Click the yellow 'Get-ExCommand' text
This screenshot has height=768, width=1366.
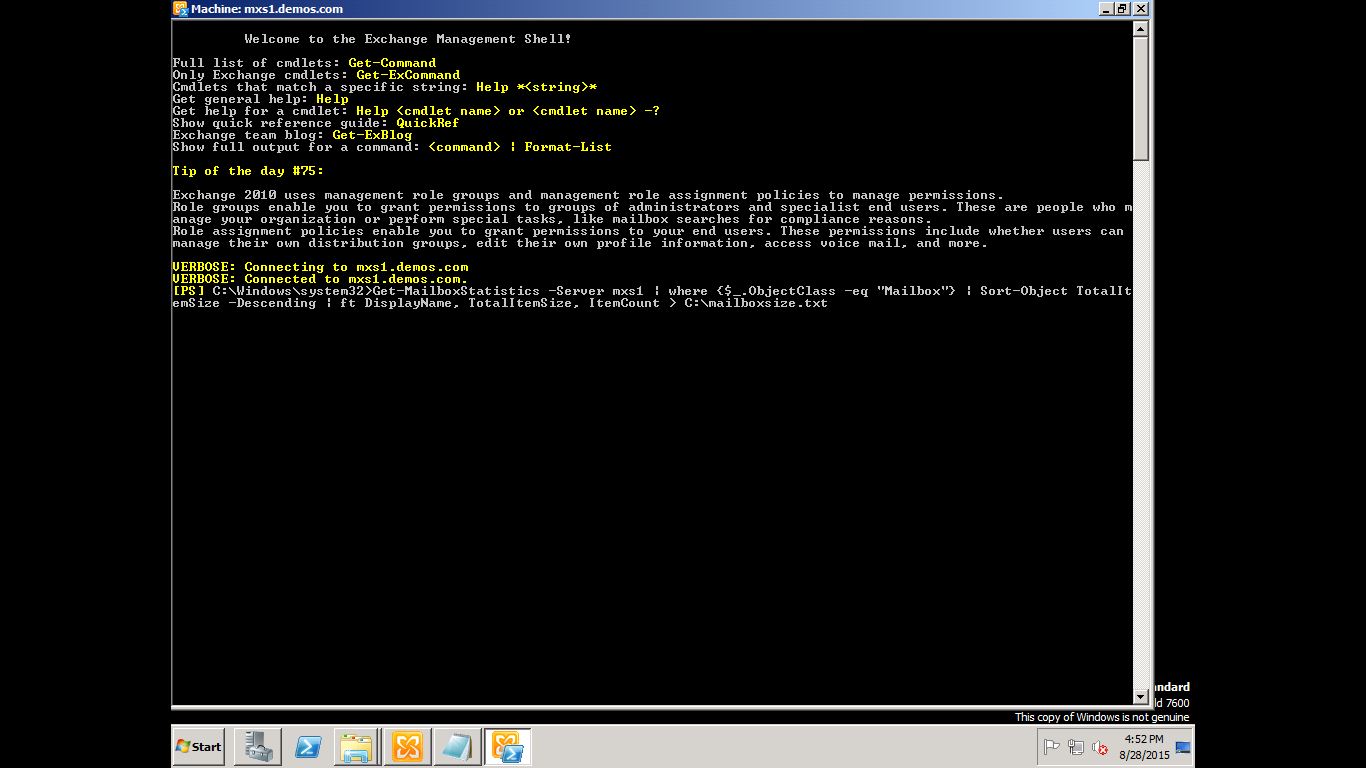(x=408, y=75)
